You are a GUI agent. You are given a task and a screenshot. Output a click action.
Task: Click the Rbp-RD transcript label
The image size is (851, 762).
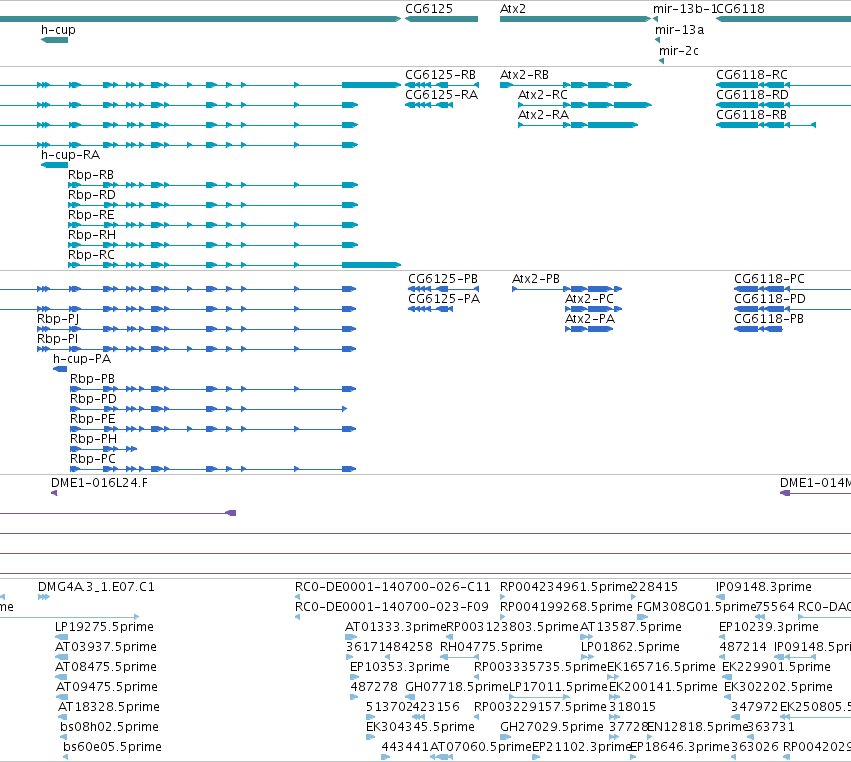92,195
